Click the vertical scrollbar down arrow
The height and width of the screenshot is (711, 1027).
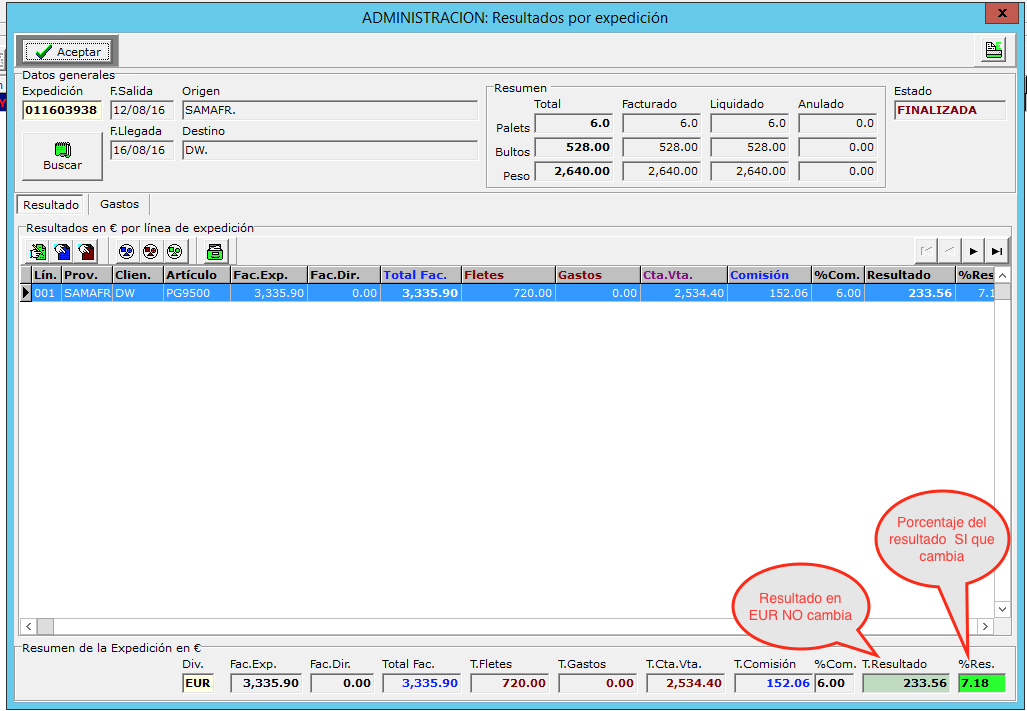point(1003,608)
